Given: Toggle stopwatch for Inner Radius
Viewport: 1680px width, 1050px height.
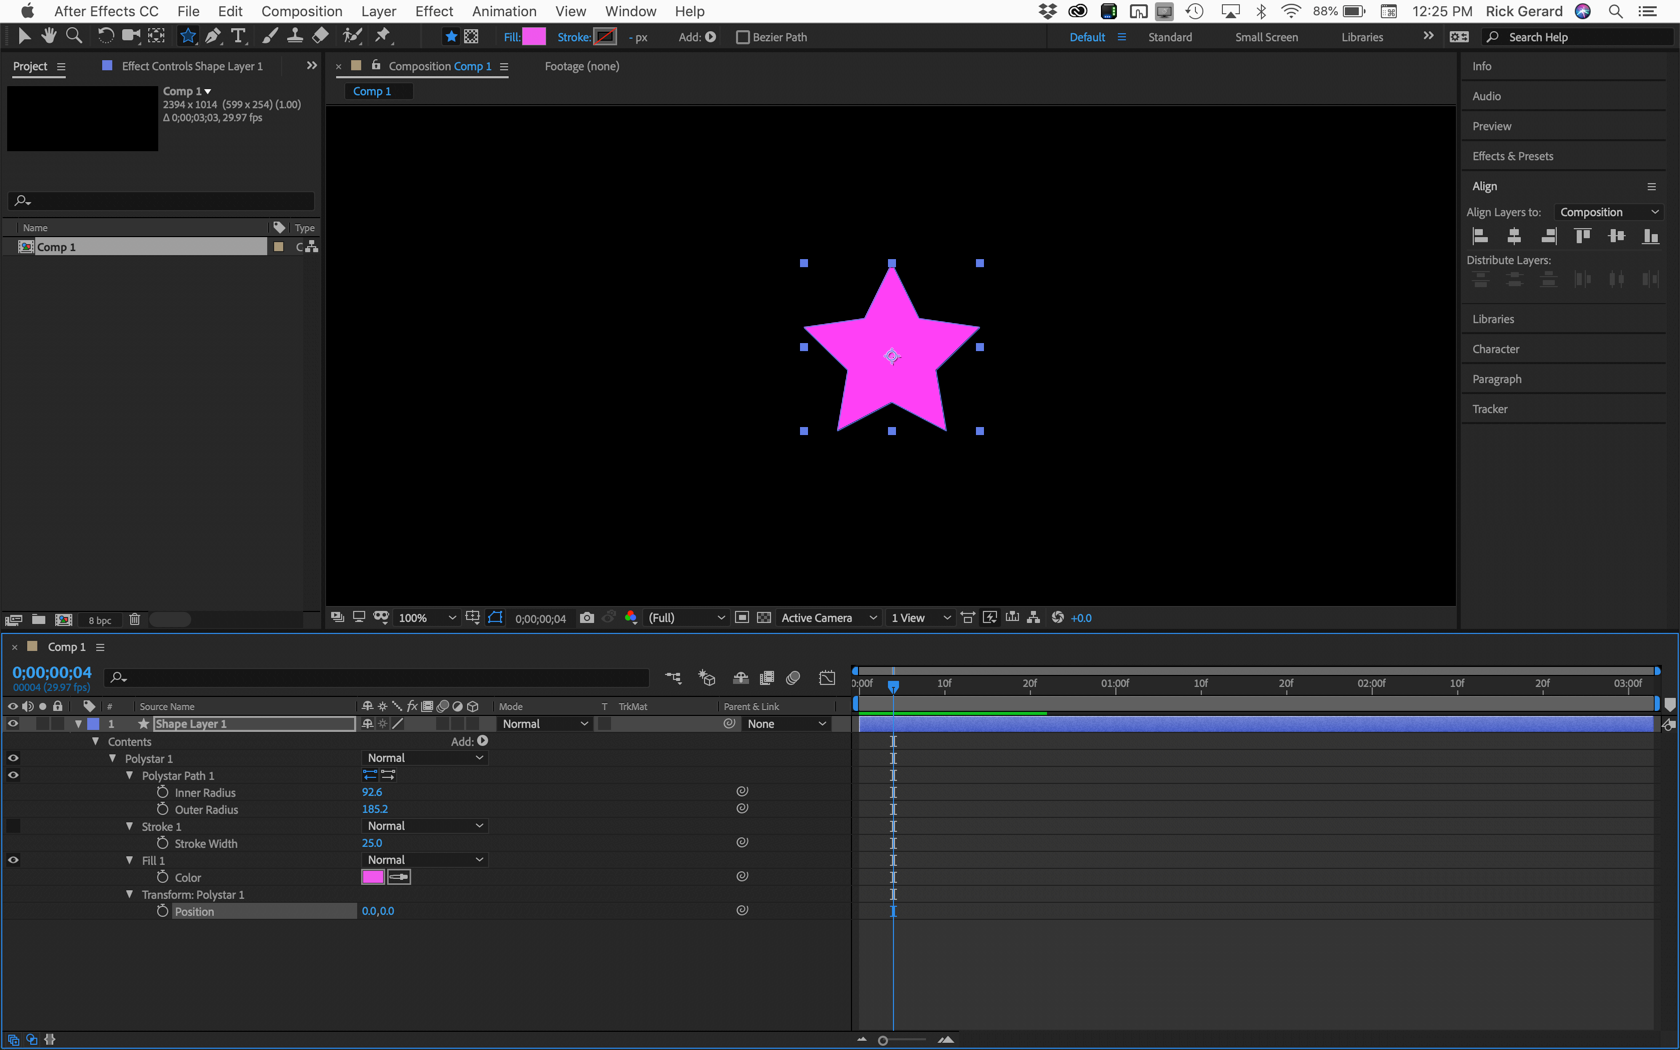Looking at the screenshot, I should (163, 792).
